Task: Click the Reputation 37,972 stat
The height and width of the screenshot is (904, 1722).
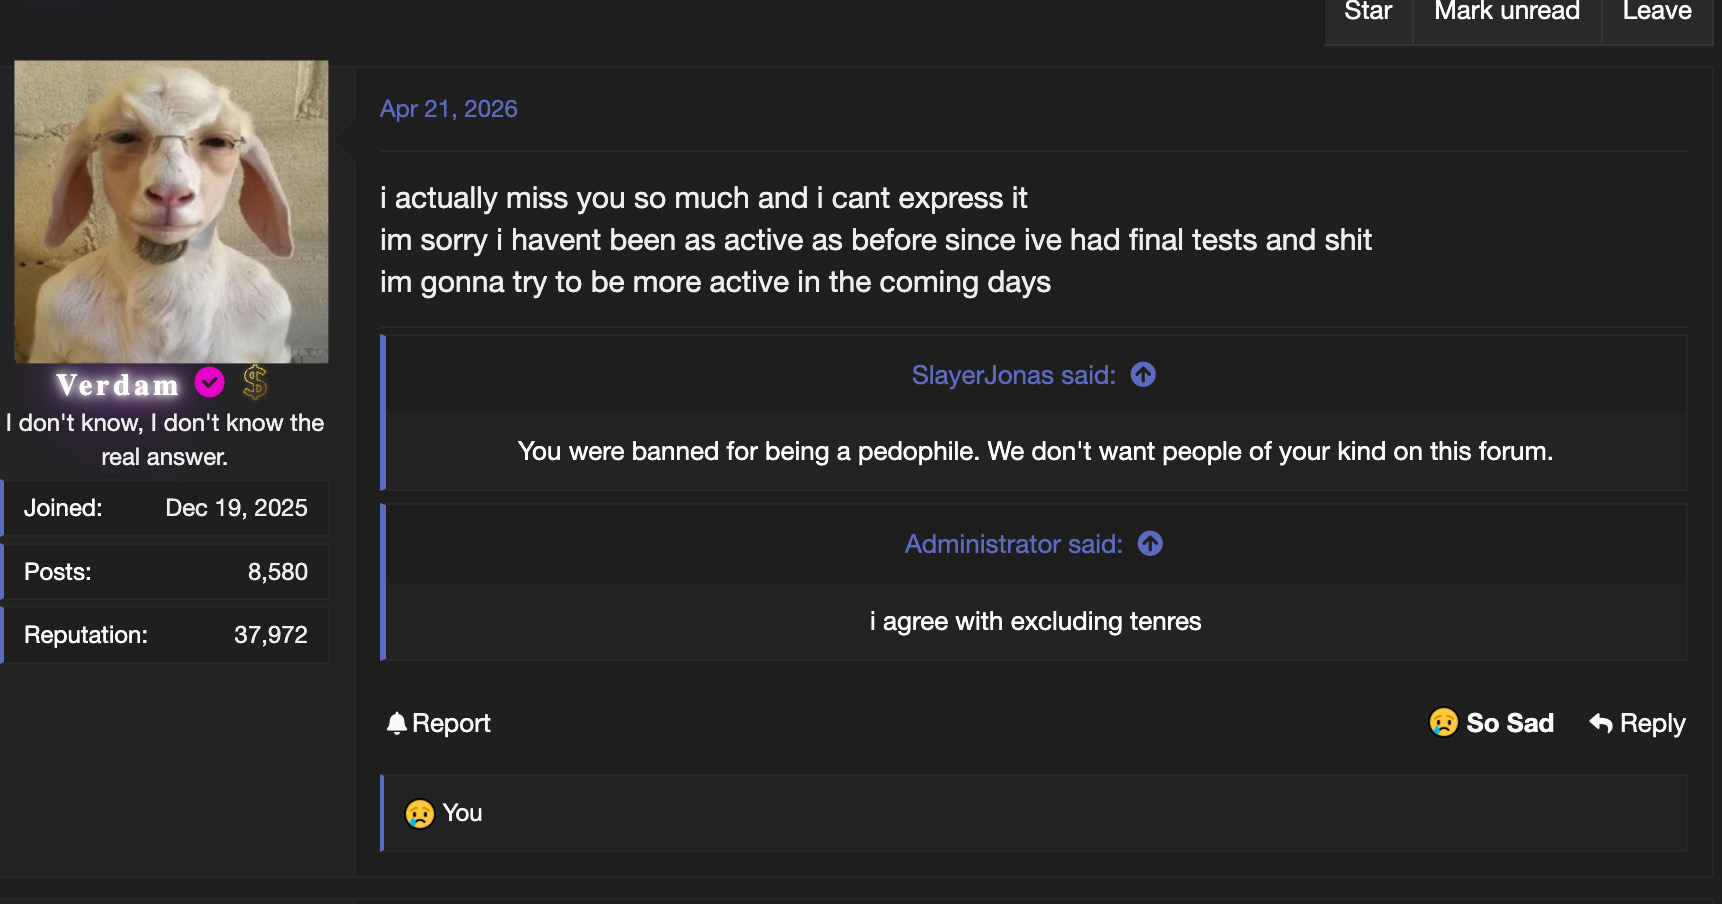Action: [x=165, y=635]
